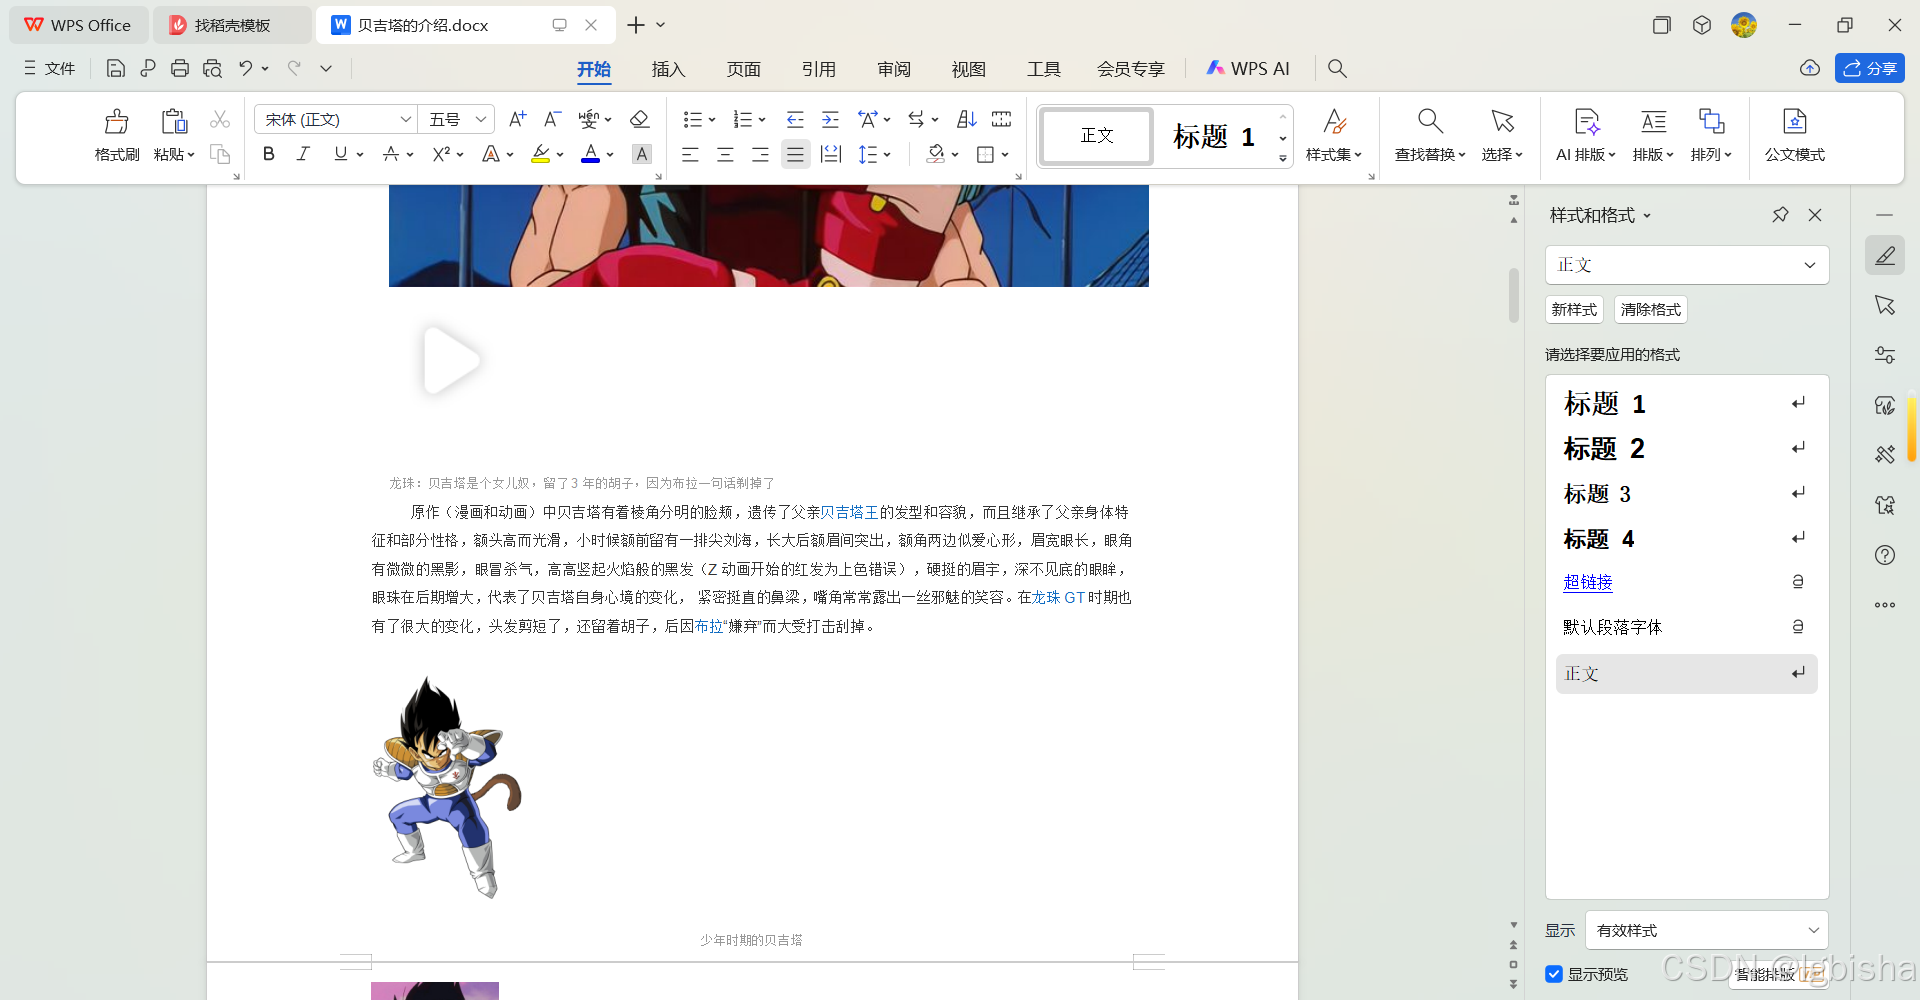Click the pen edit icon in right sidebar
1920x1000 pixels.
coord(1885,256)
